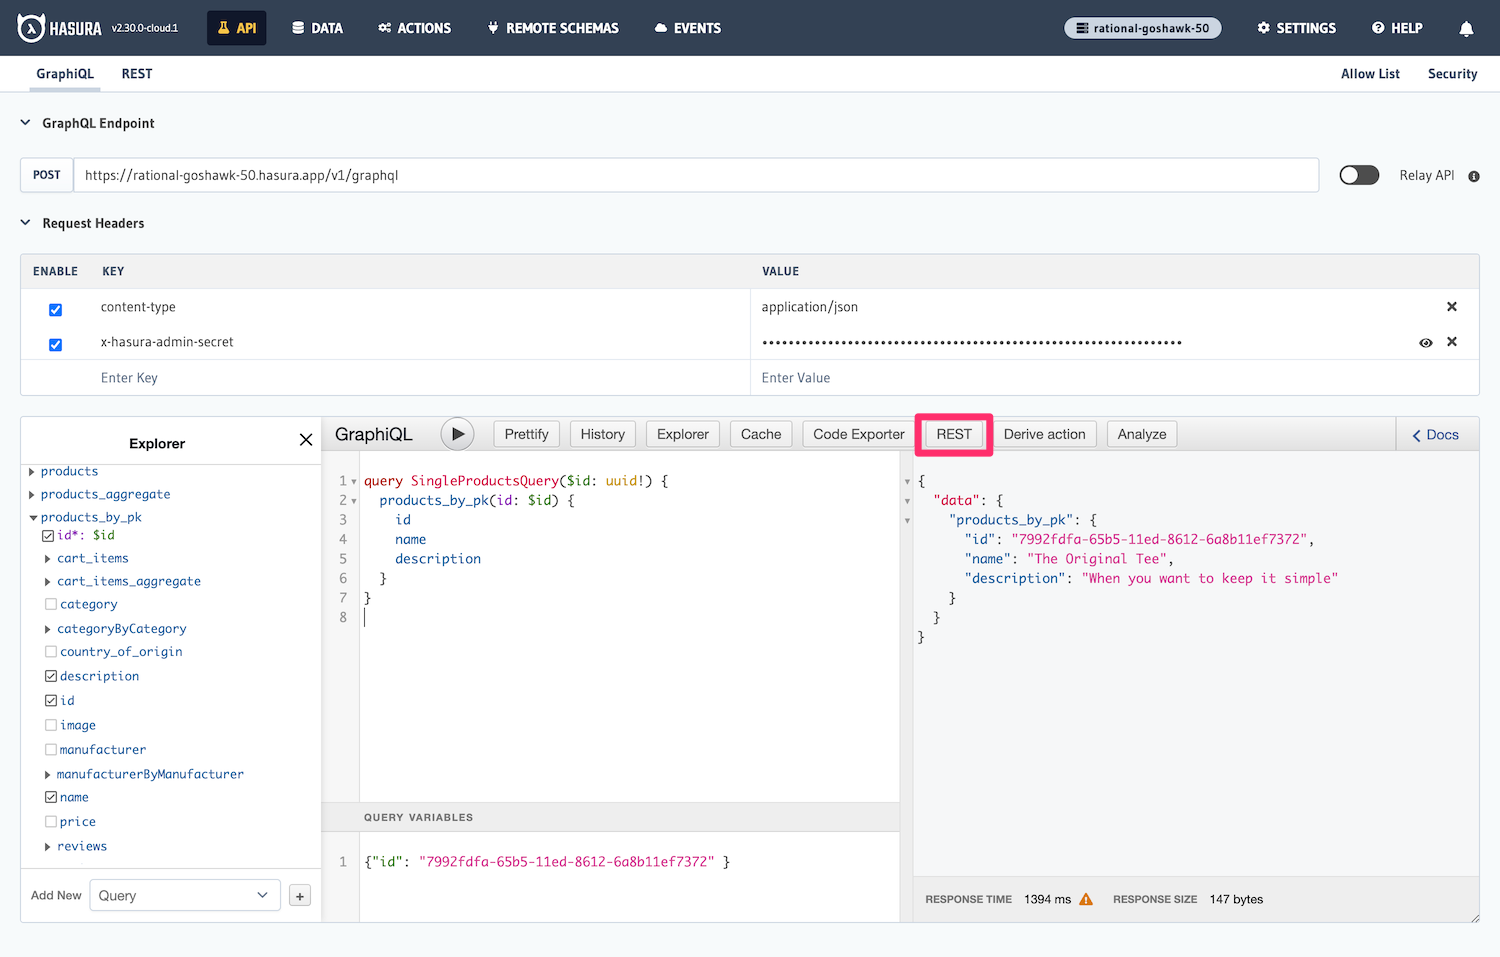Image resolution: width=1500 pixels, height=957 pixels.
Task: Reveal the x-hasura-admin-secret value
Action: coord(1426,342)
